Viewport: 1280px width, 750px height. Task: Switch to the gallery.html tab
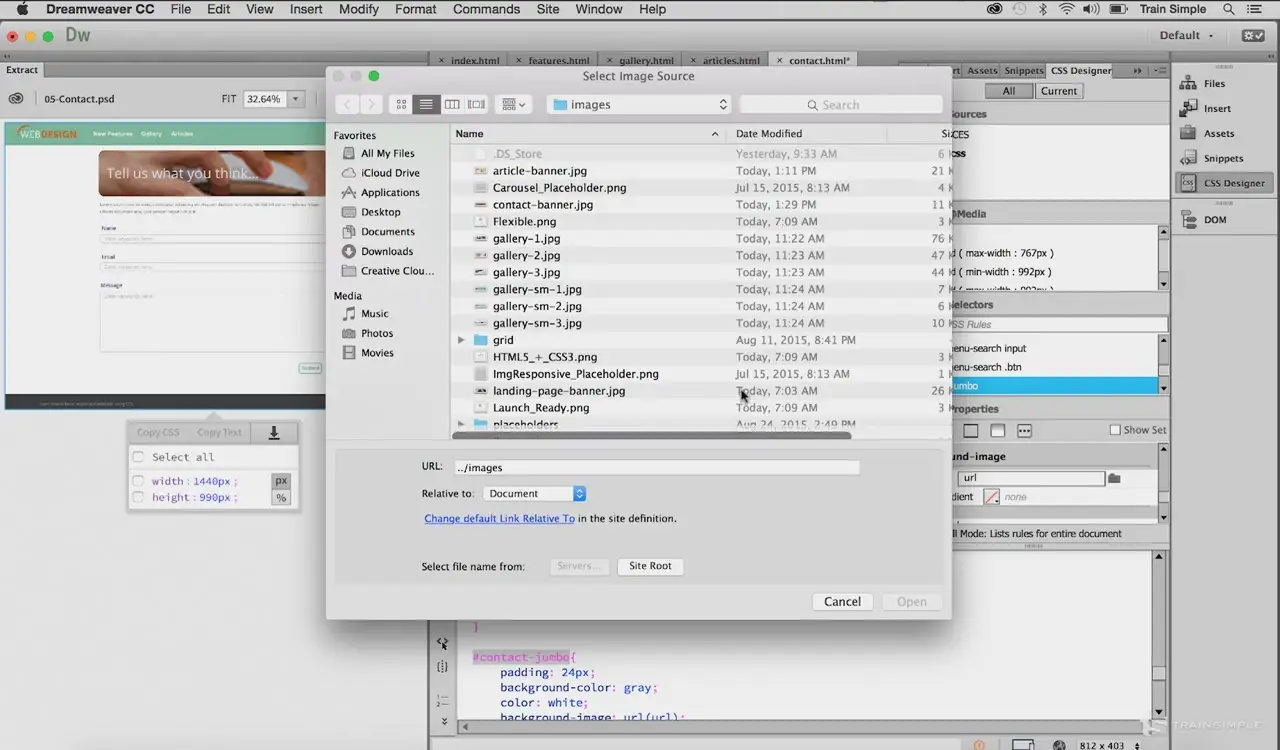point(646,60)
